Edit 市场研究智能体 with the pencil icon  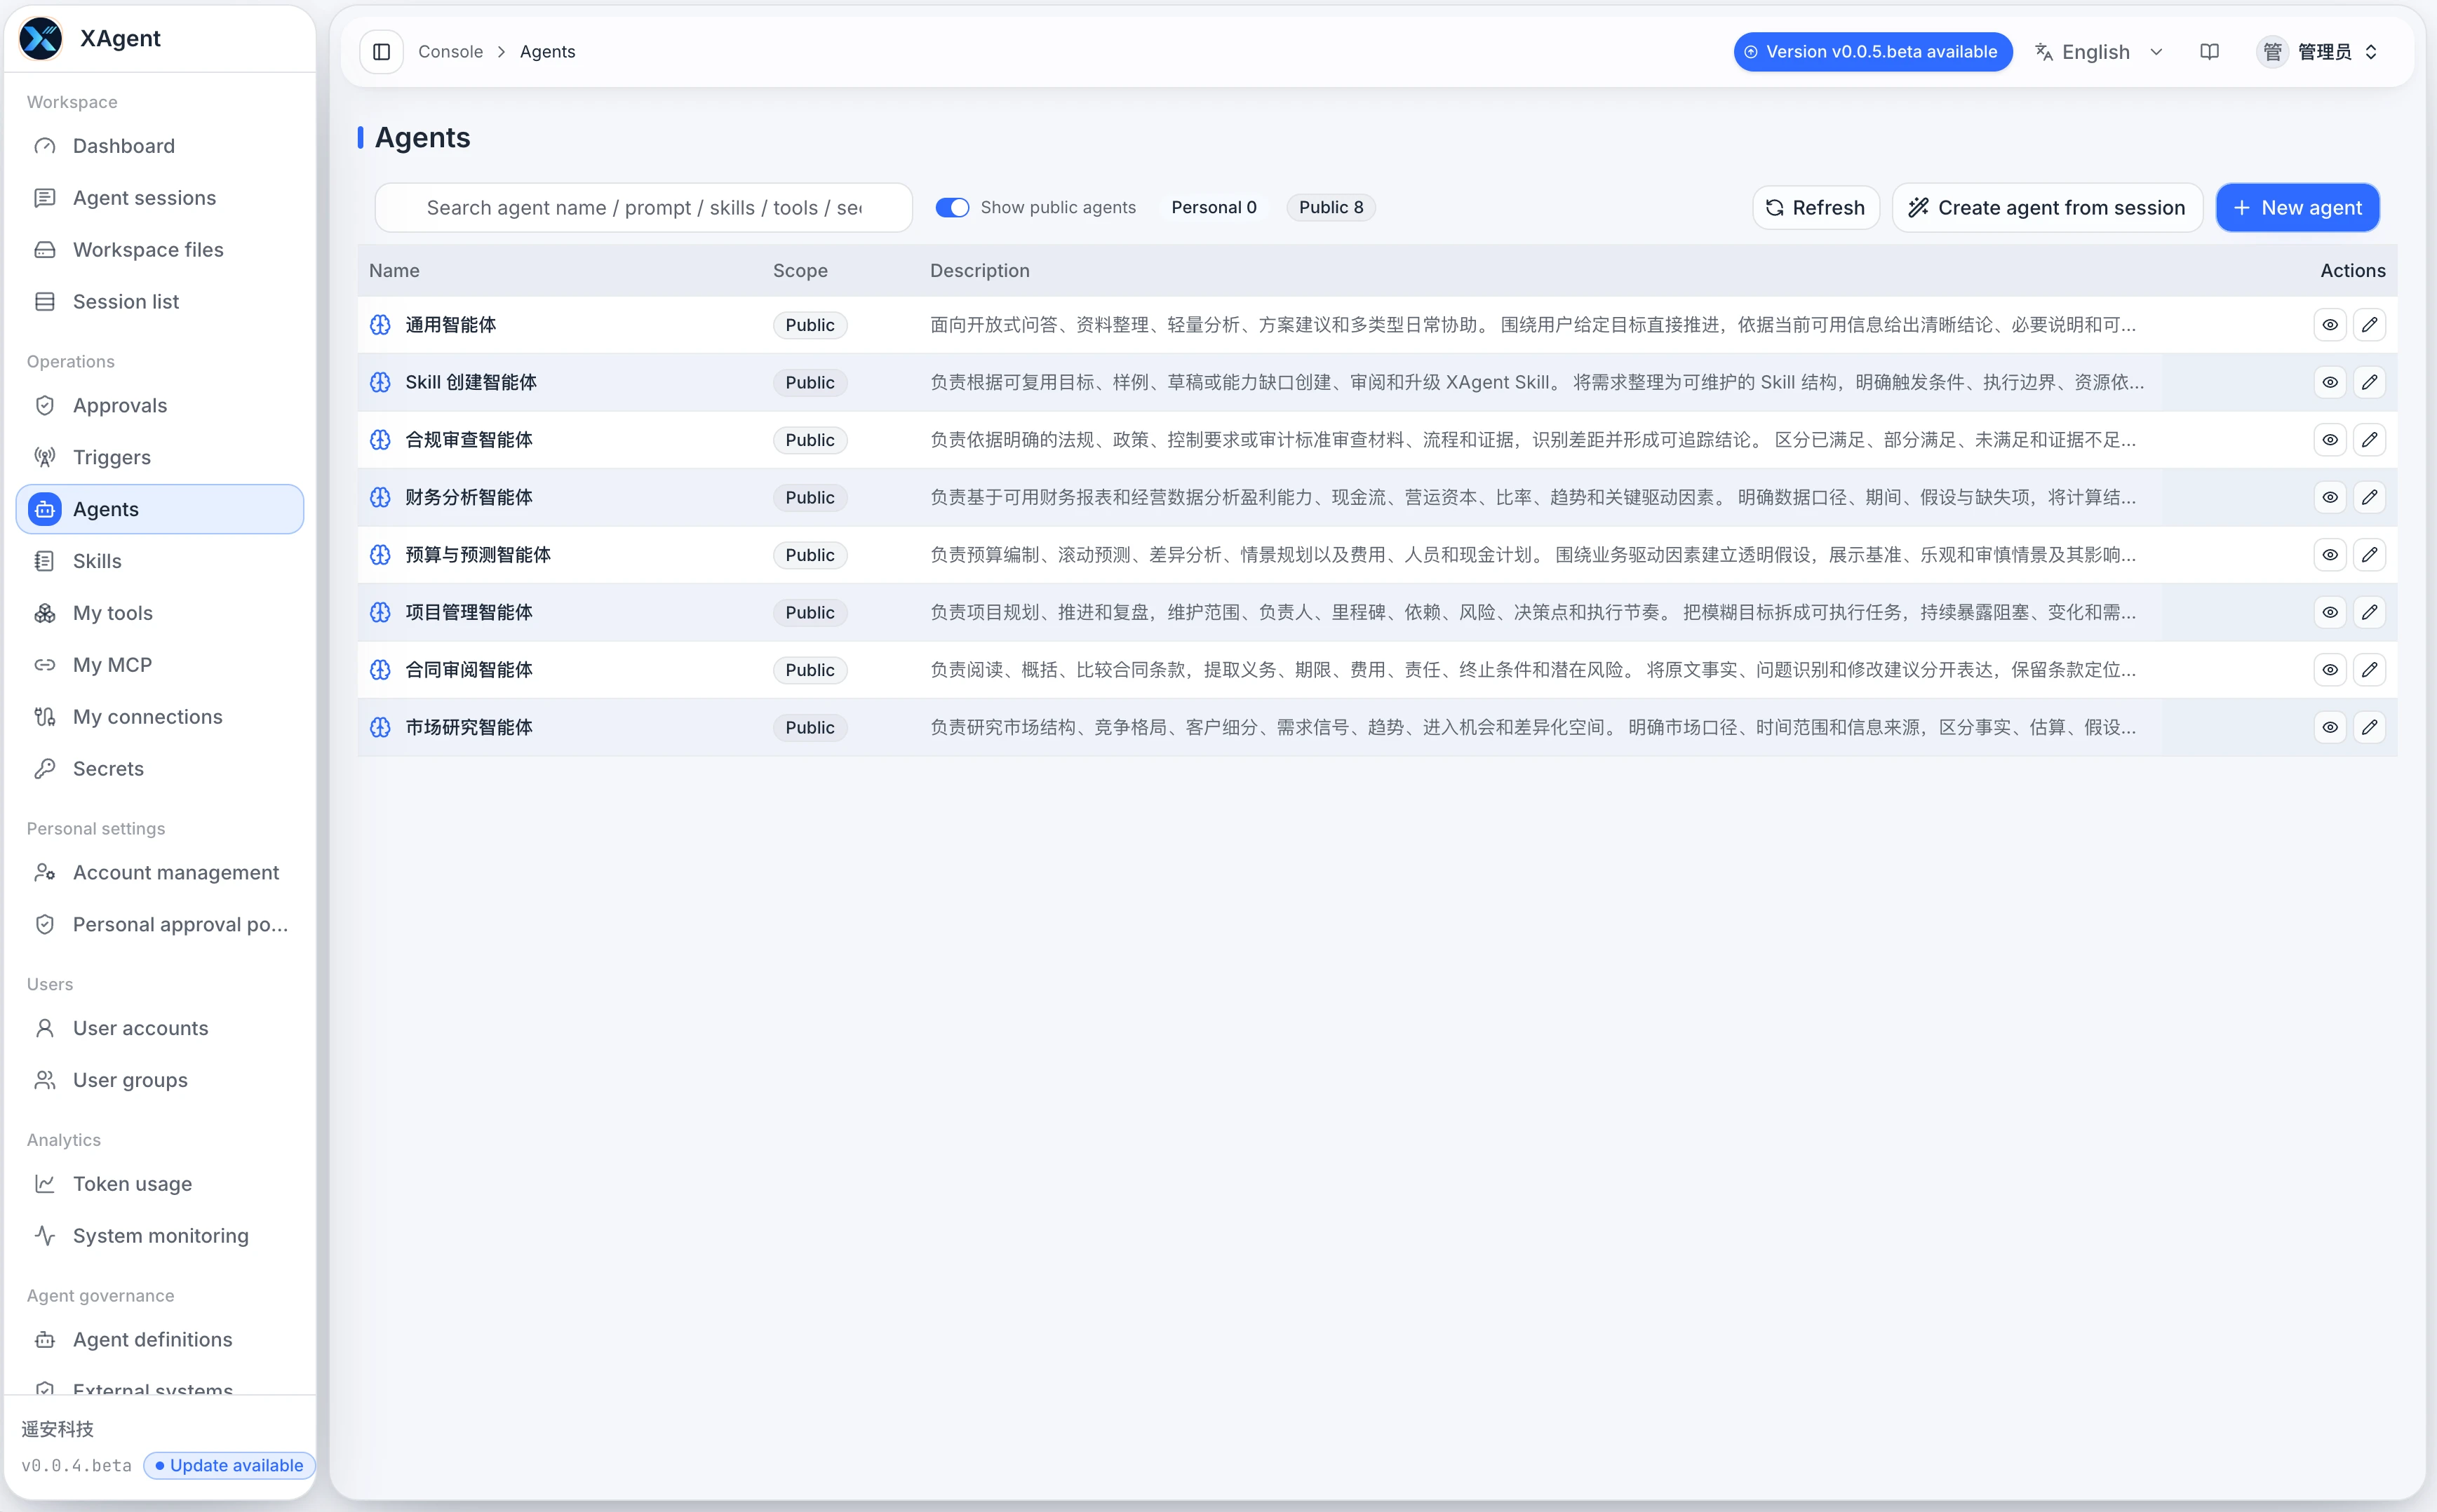2369,727
